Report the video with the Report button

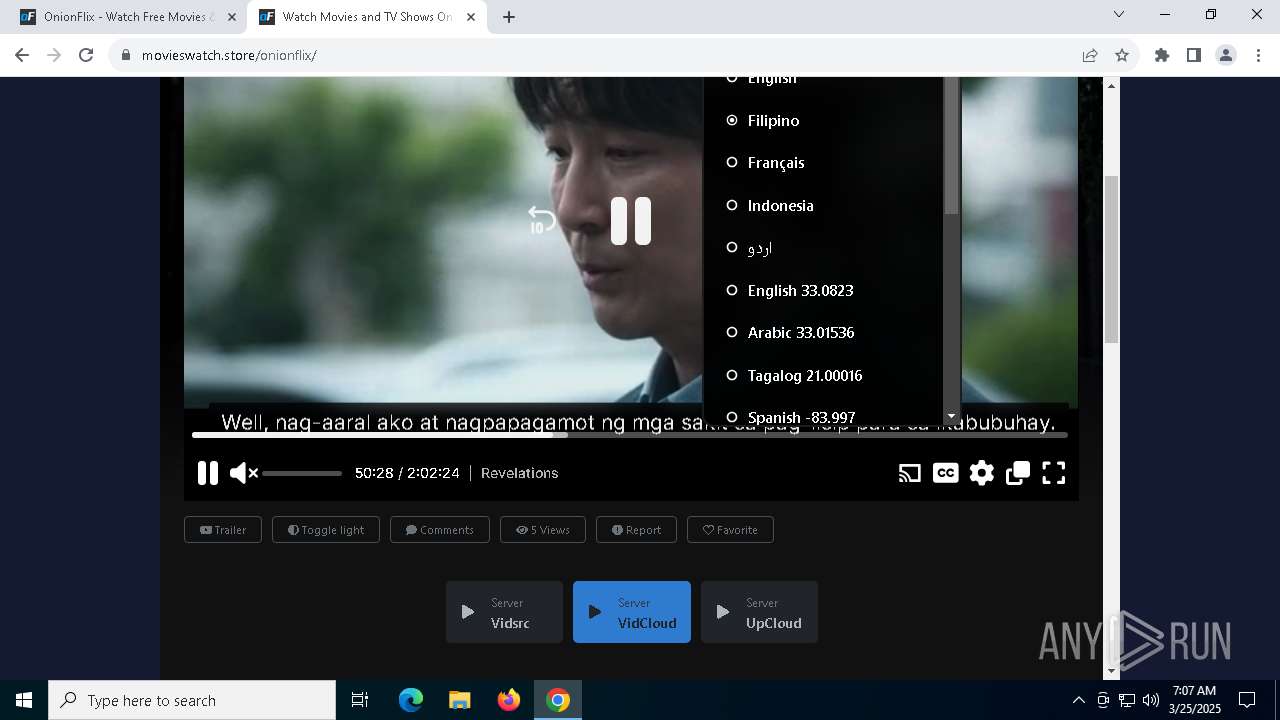point(636,530)
